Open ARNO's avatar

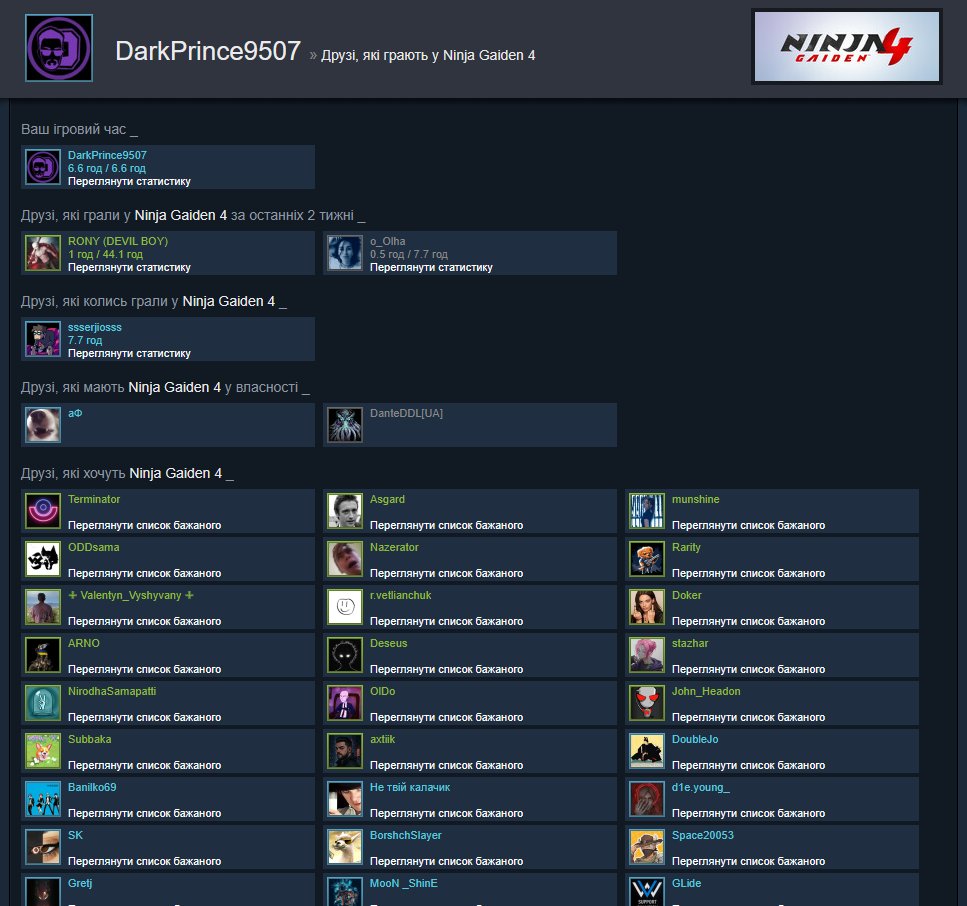click(43, 655)
